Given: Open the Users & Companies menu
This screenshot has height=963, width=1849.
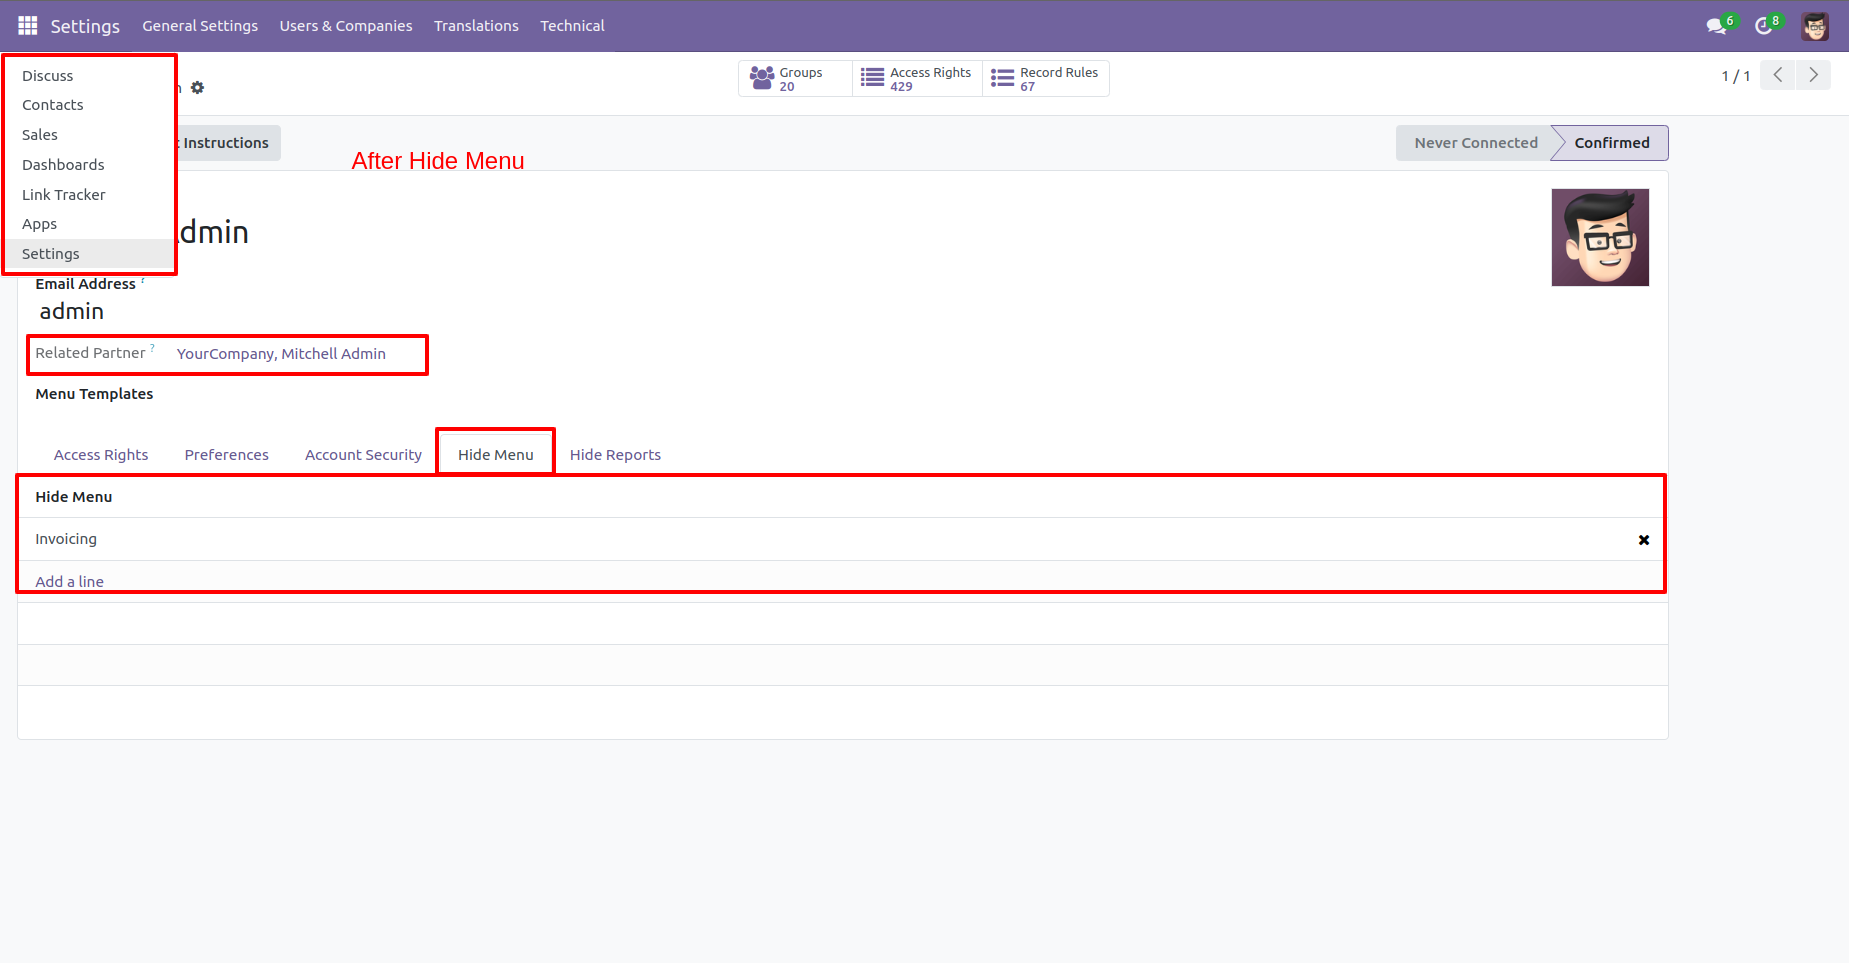Looking at the screenshot, I should 346,25.
